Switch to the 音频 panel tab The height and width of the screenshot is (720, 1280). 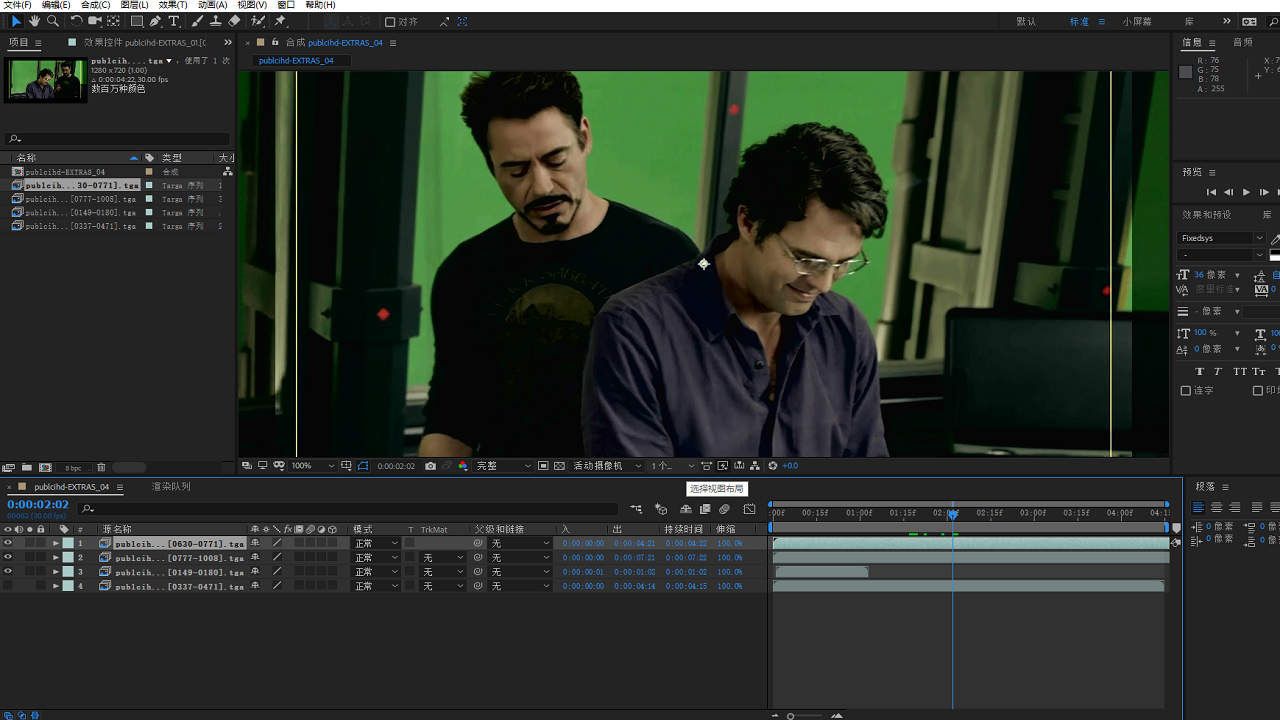pyautogui.click(x=1243, y=42)
